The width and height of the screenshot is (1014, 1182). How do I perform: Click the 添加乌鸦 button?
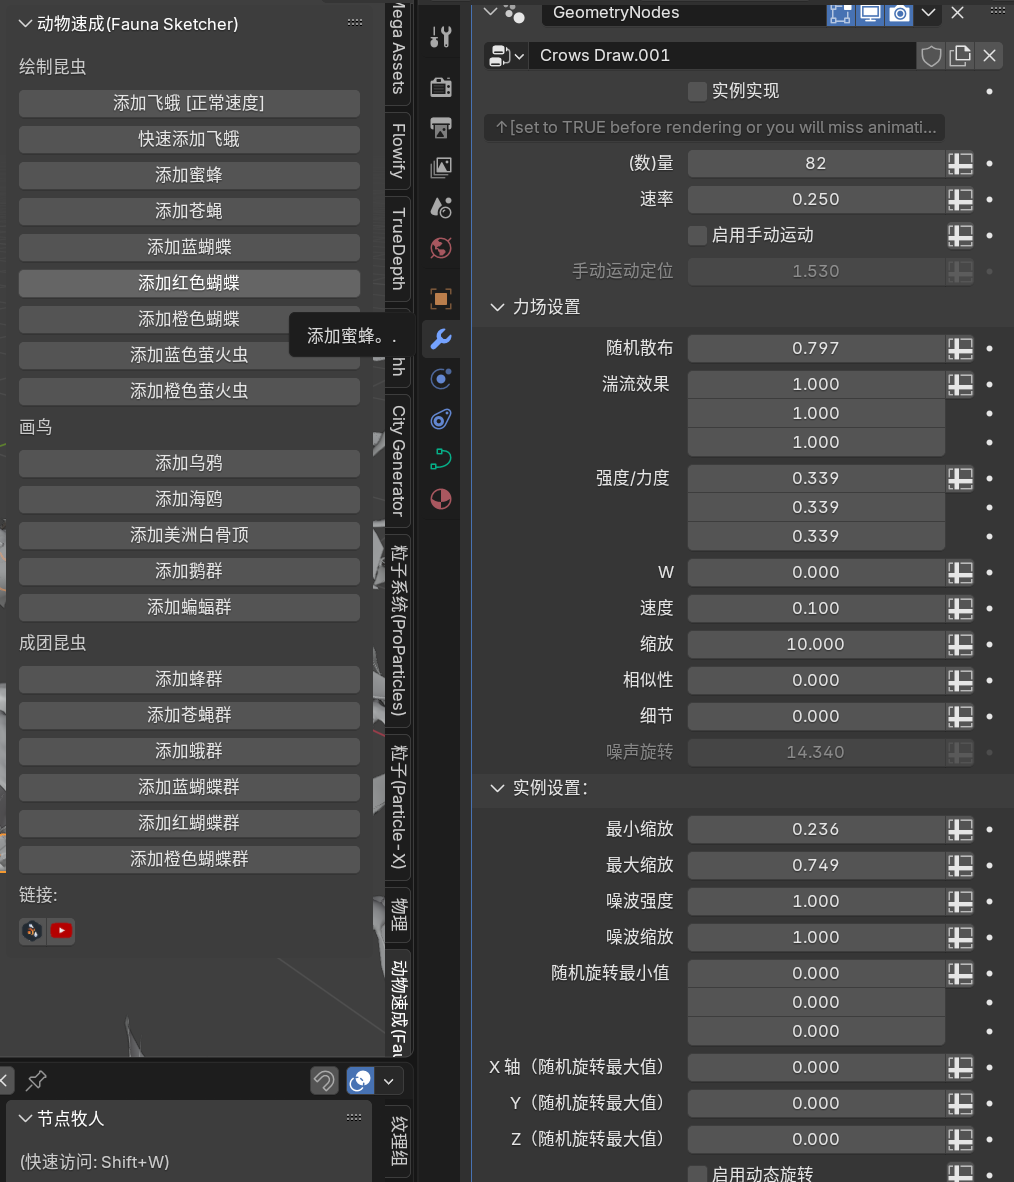[189, 464]
